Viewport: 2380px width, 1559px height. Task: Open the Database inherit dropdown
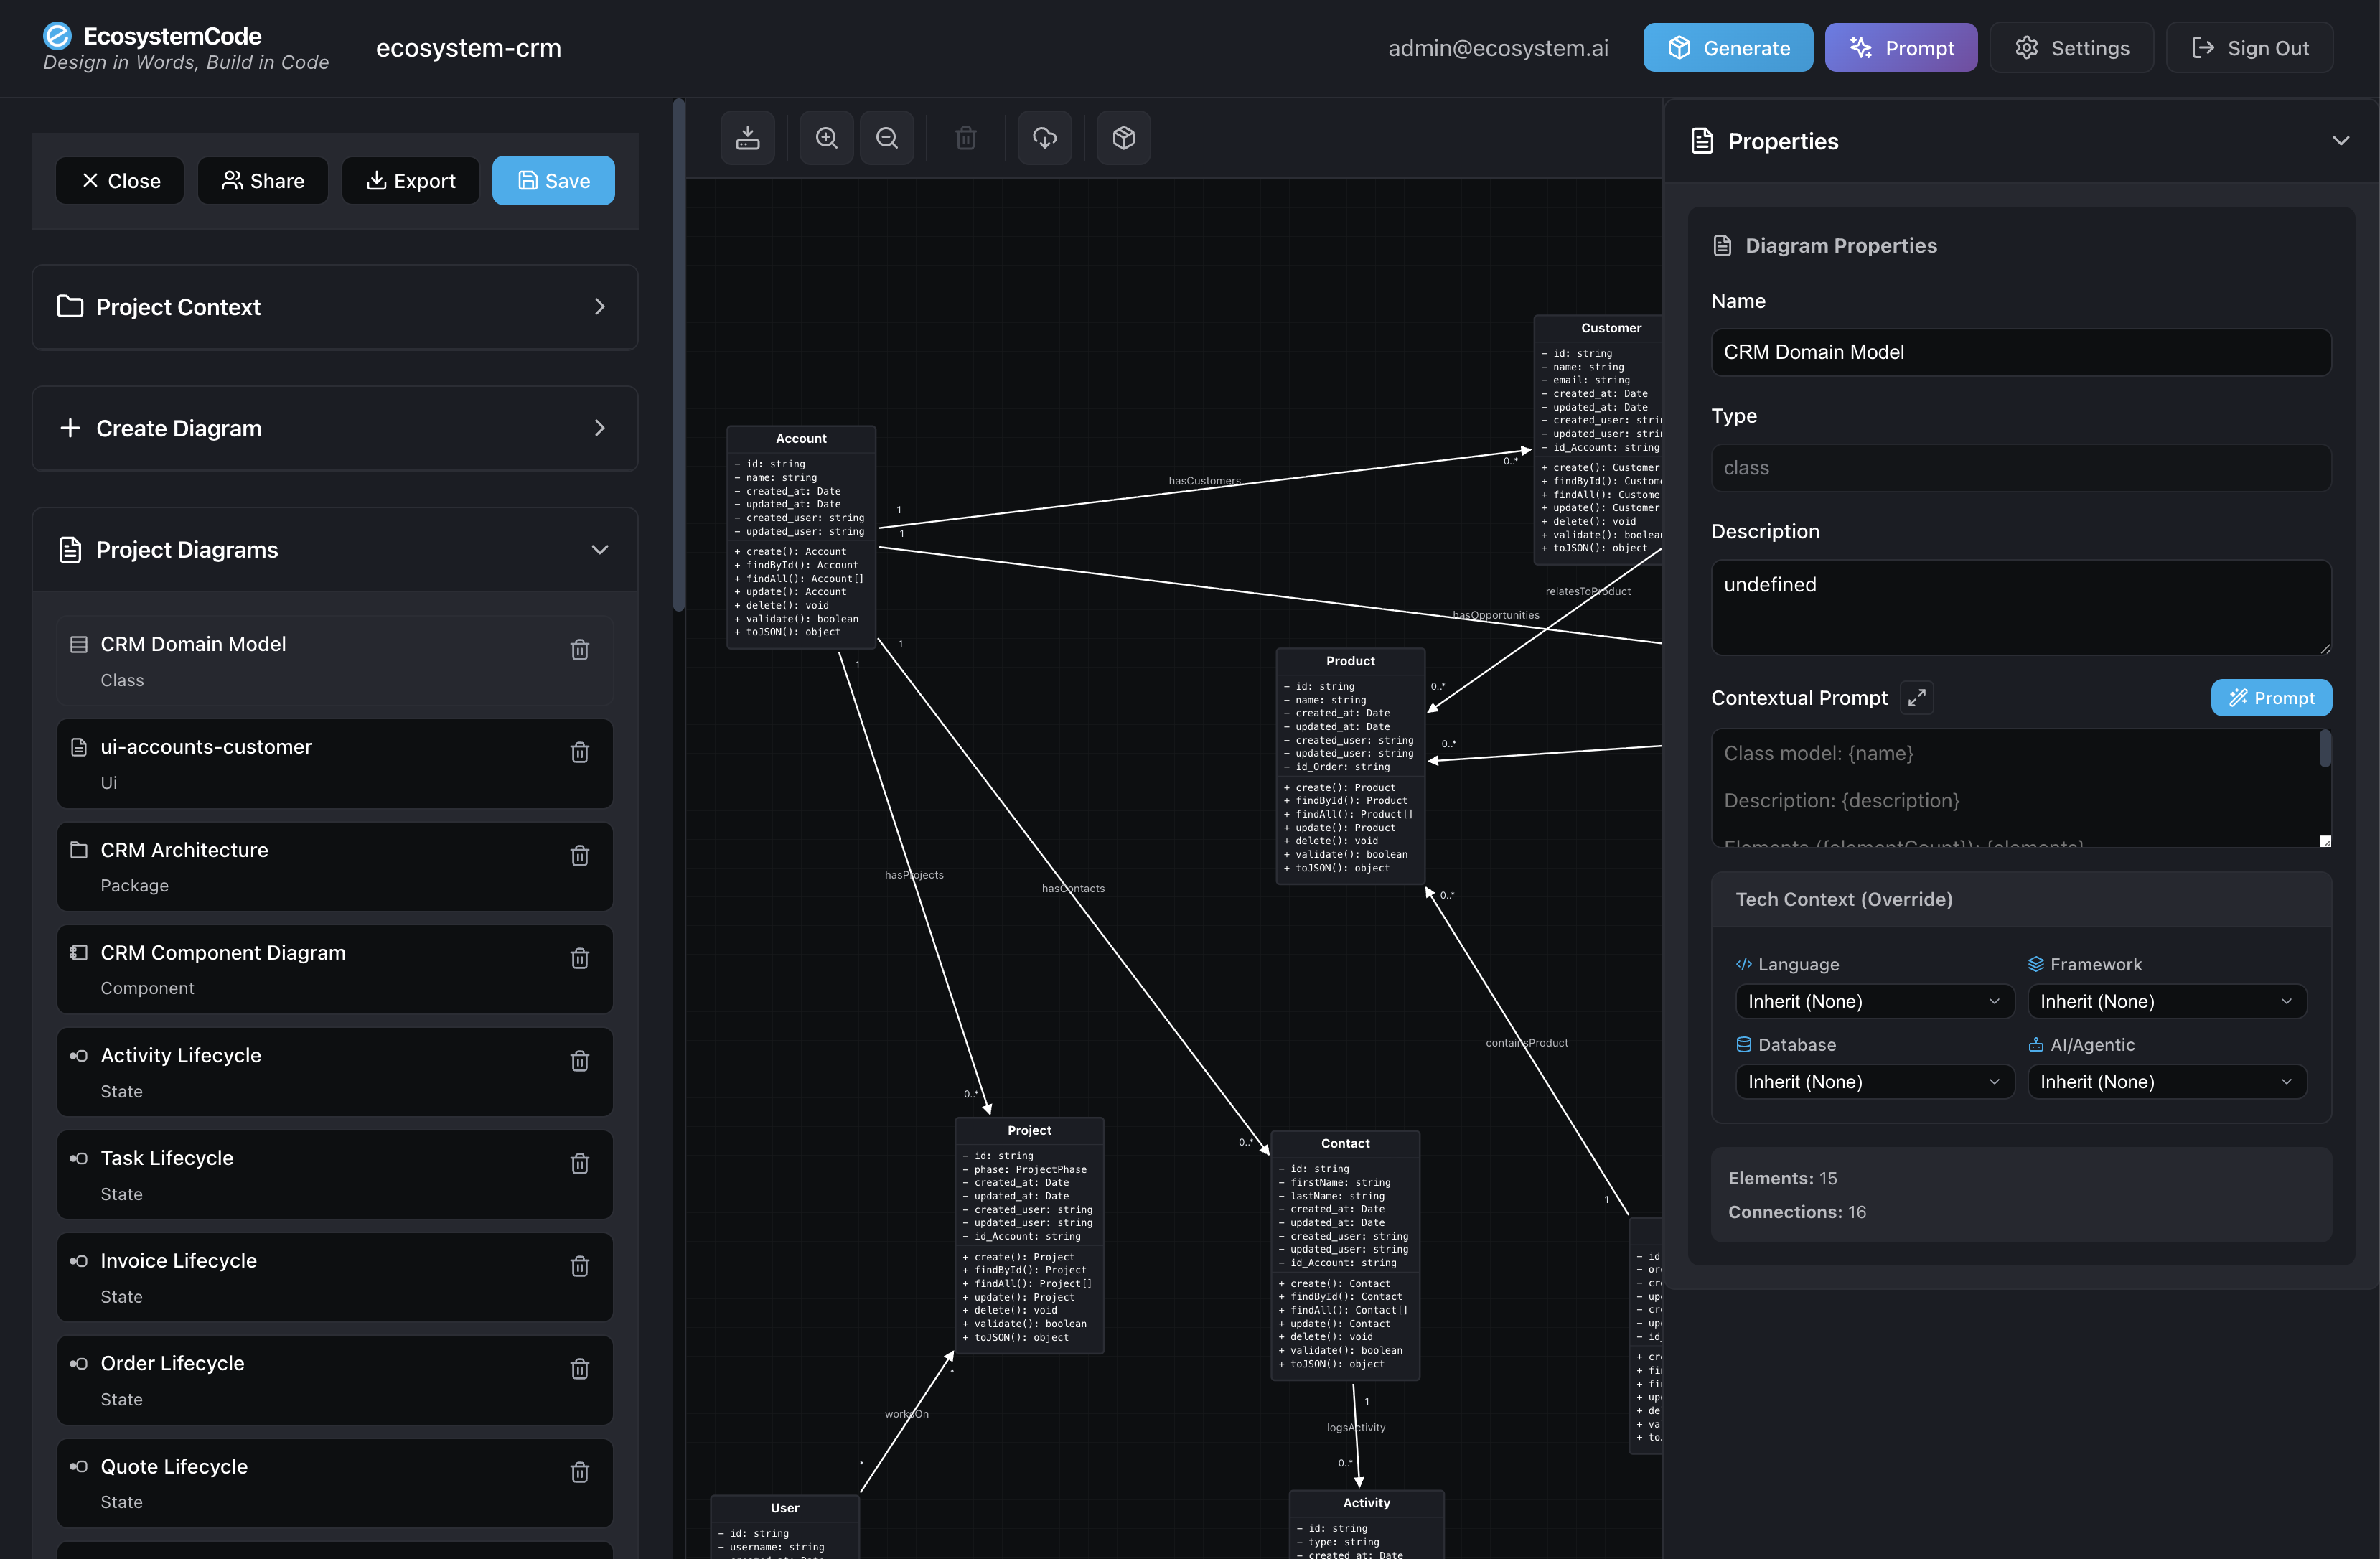1874,1081
